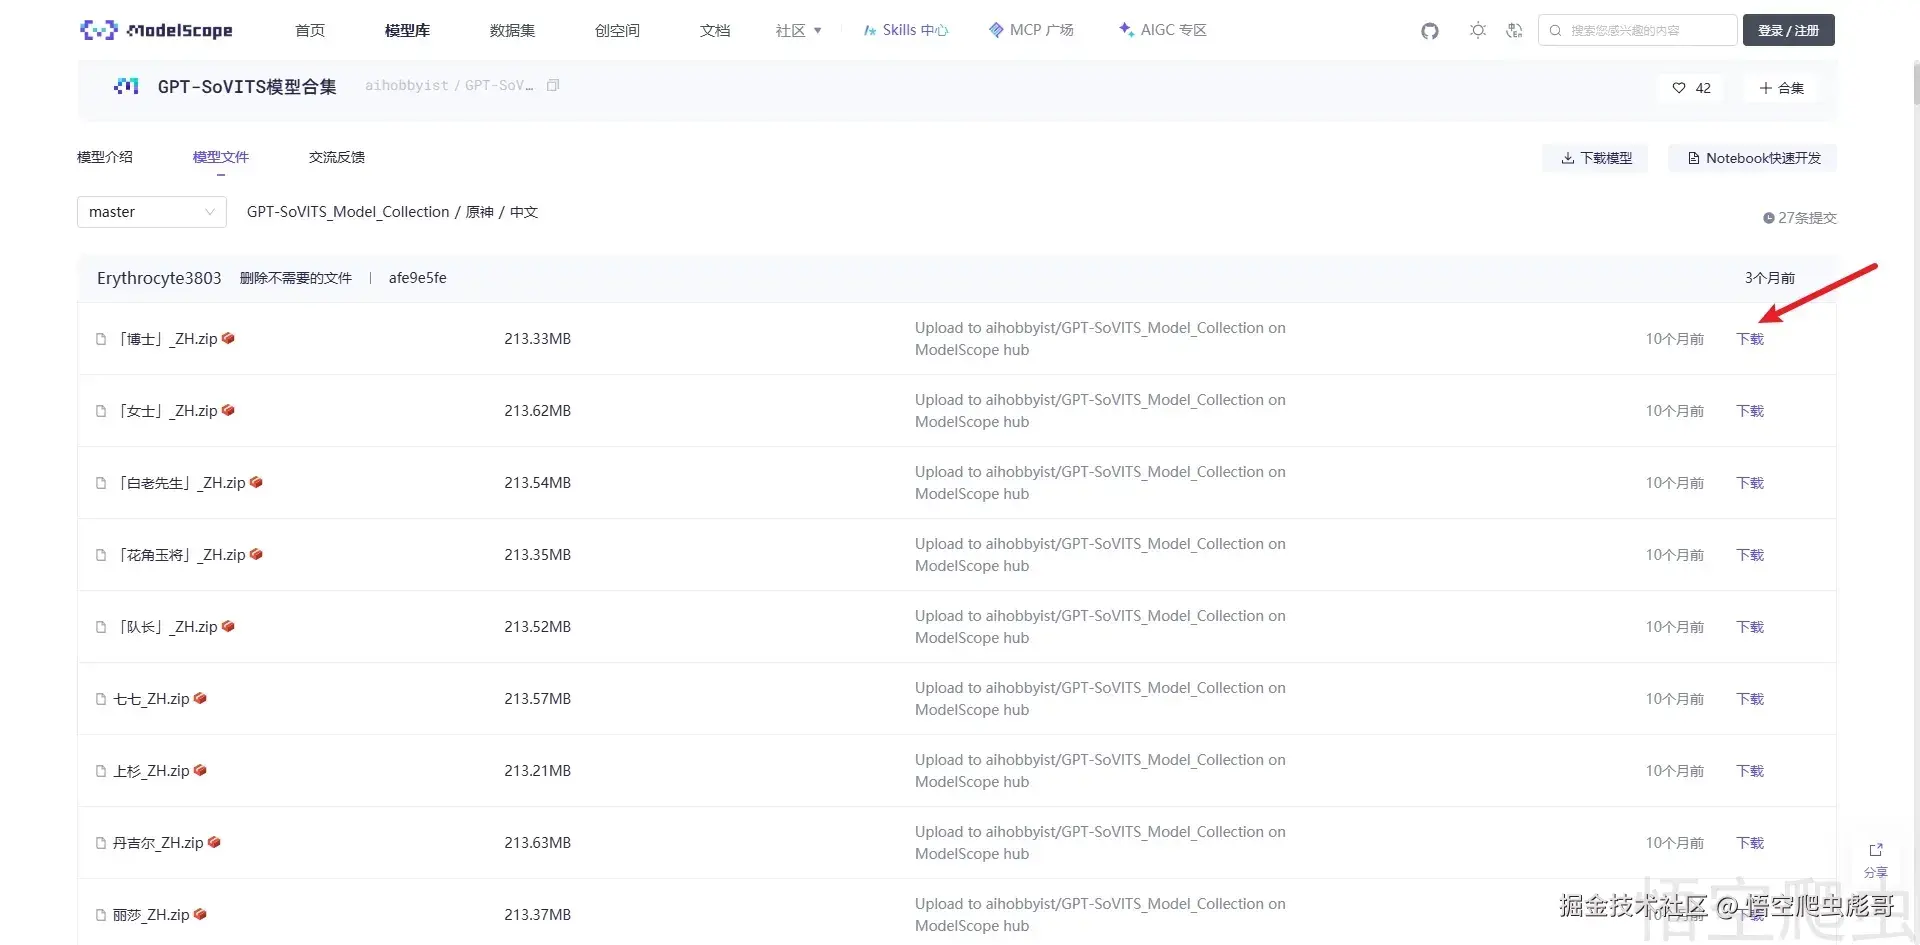Viewport: 1920px width, 945px height.
Task: Switch to the 交流反馈 tab
Action: point(337,157)
